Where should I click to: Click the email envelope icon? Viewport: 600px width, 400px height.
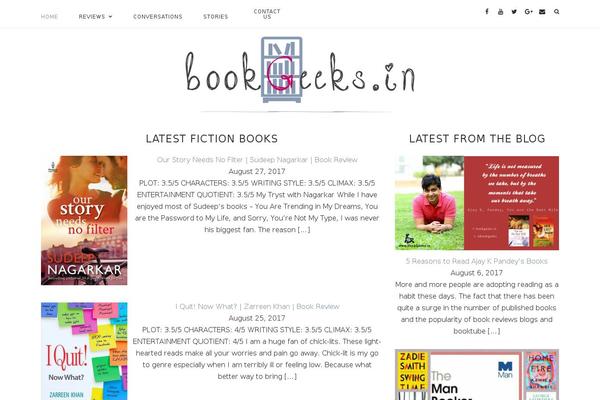pos(542,11)
